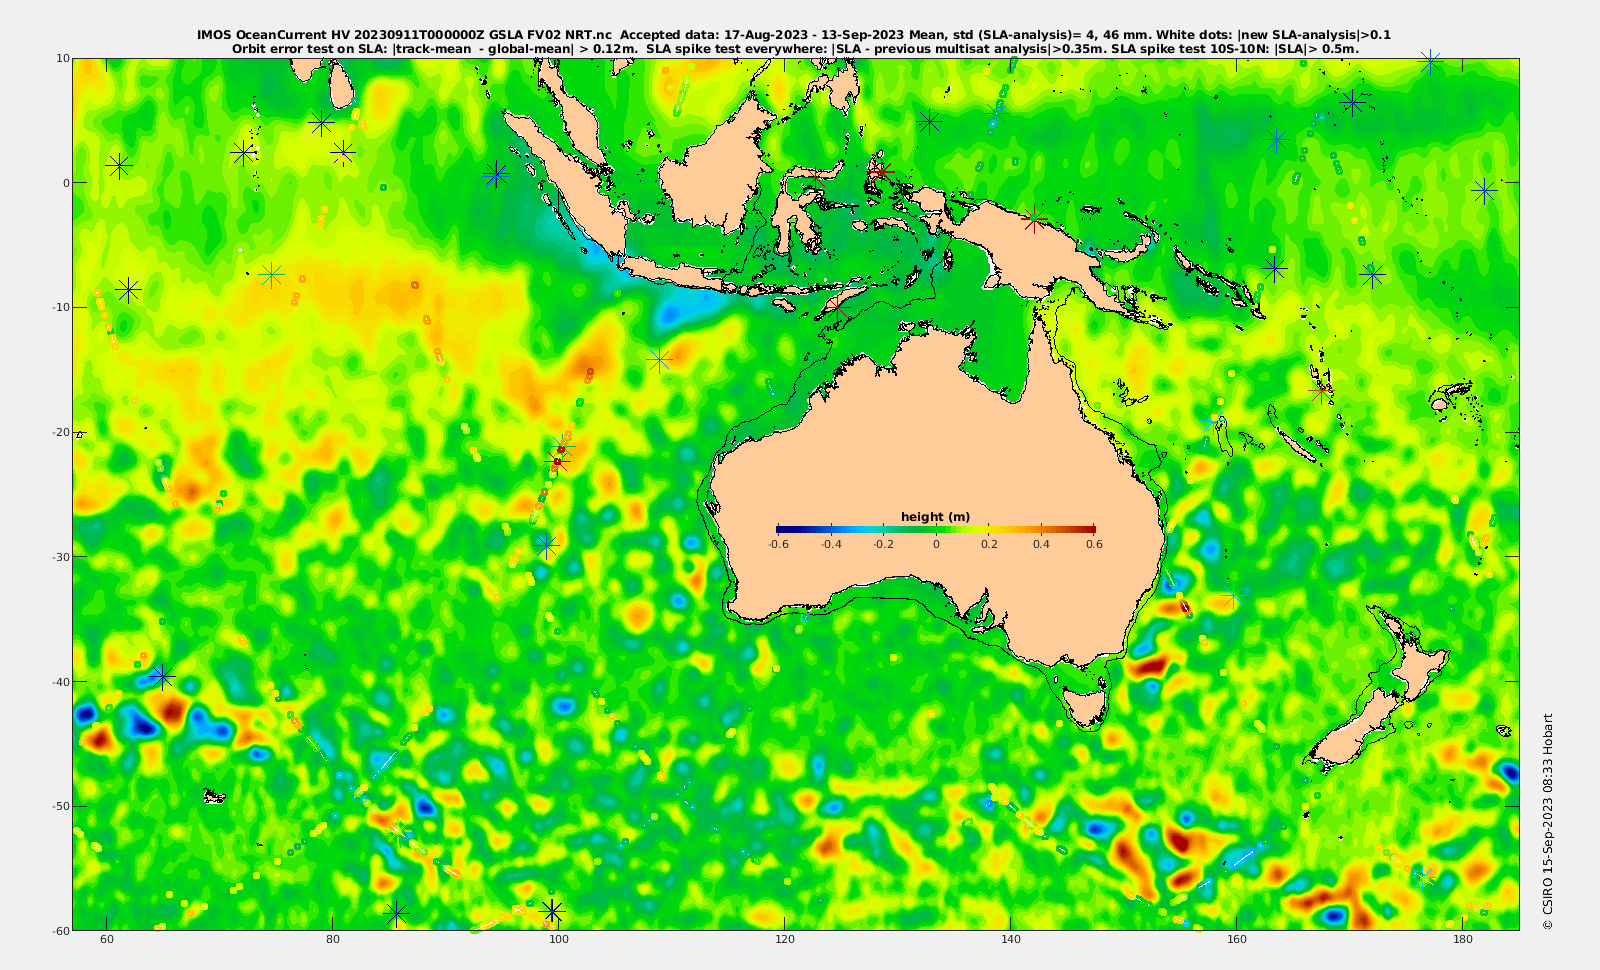The height and width of the screenshot is (970, 1600).
Task: Click the "180" longitude axis label
Action: tap(1463, 940)
